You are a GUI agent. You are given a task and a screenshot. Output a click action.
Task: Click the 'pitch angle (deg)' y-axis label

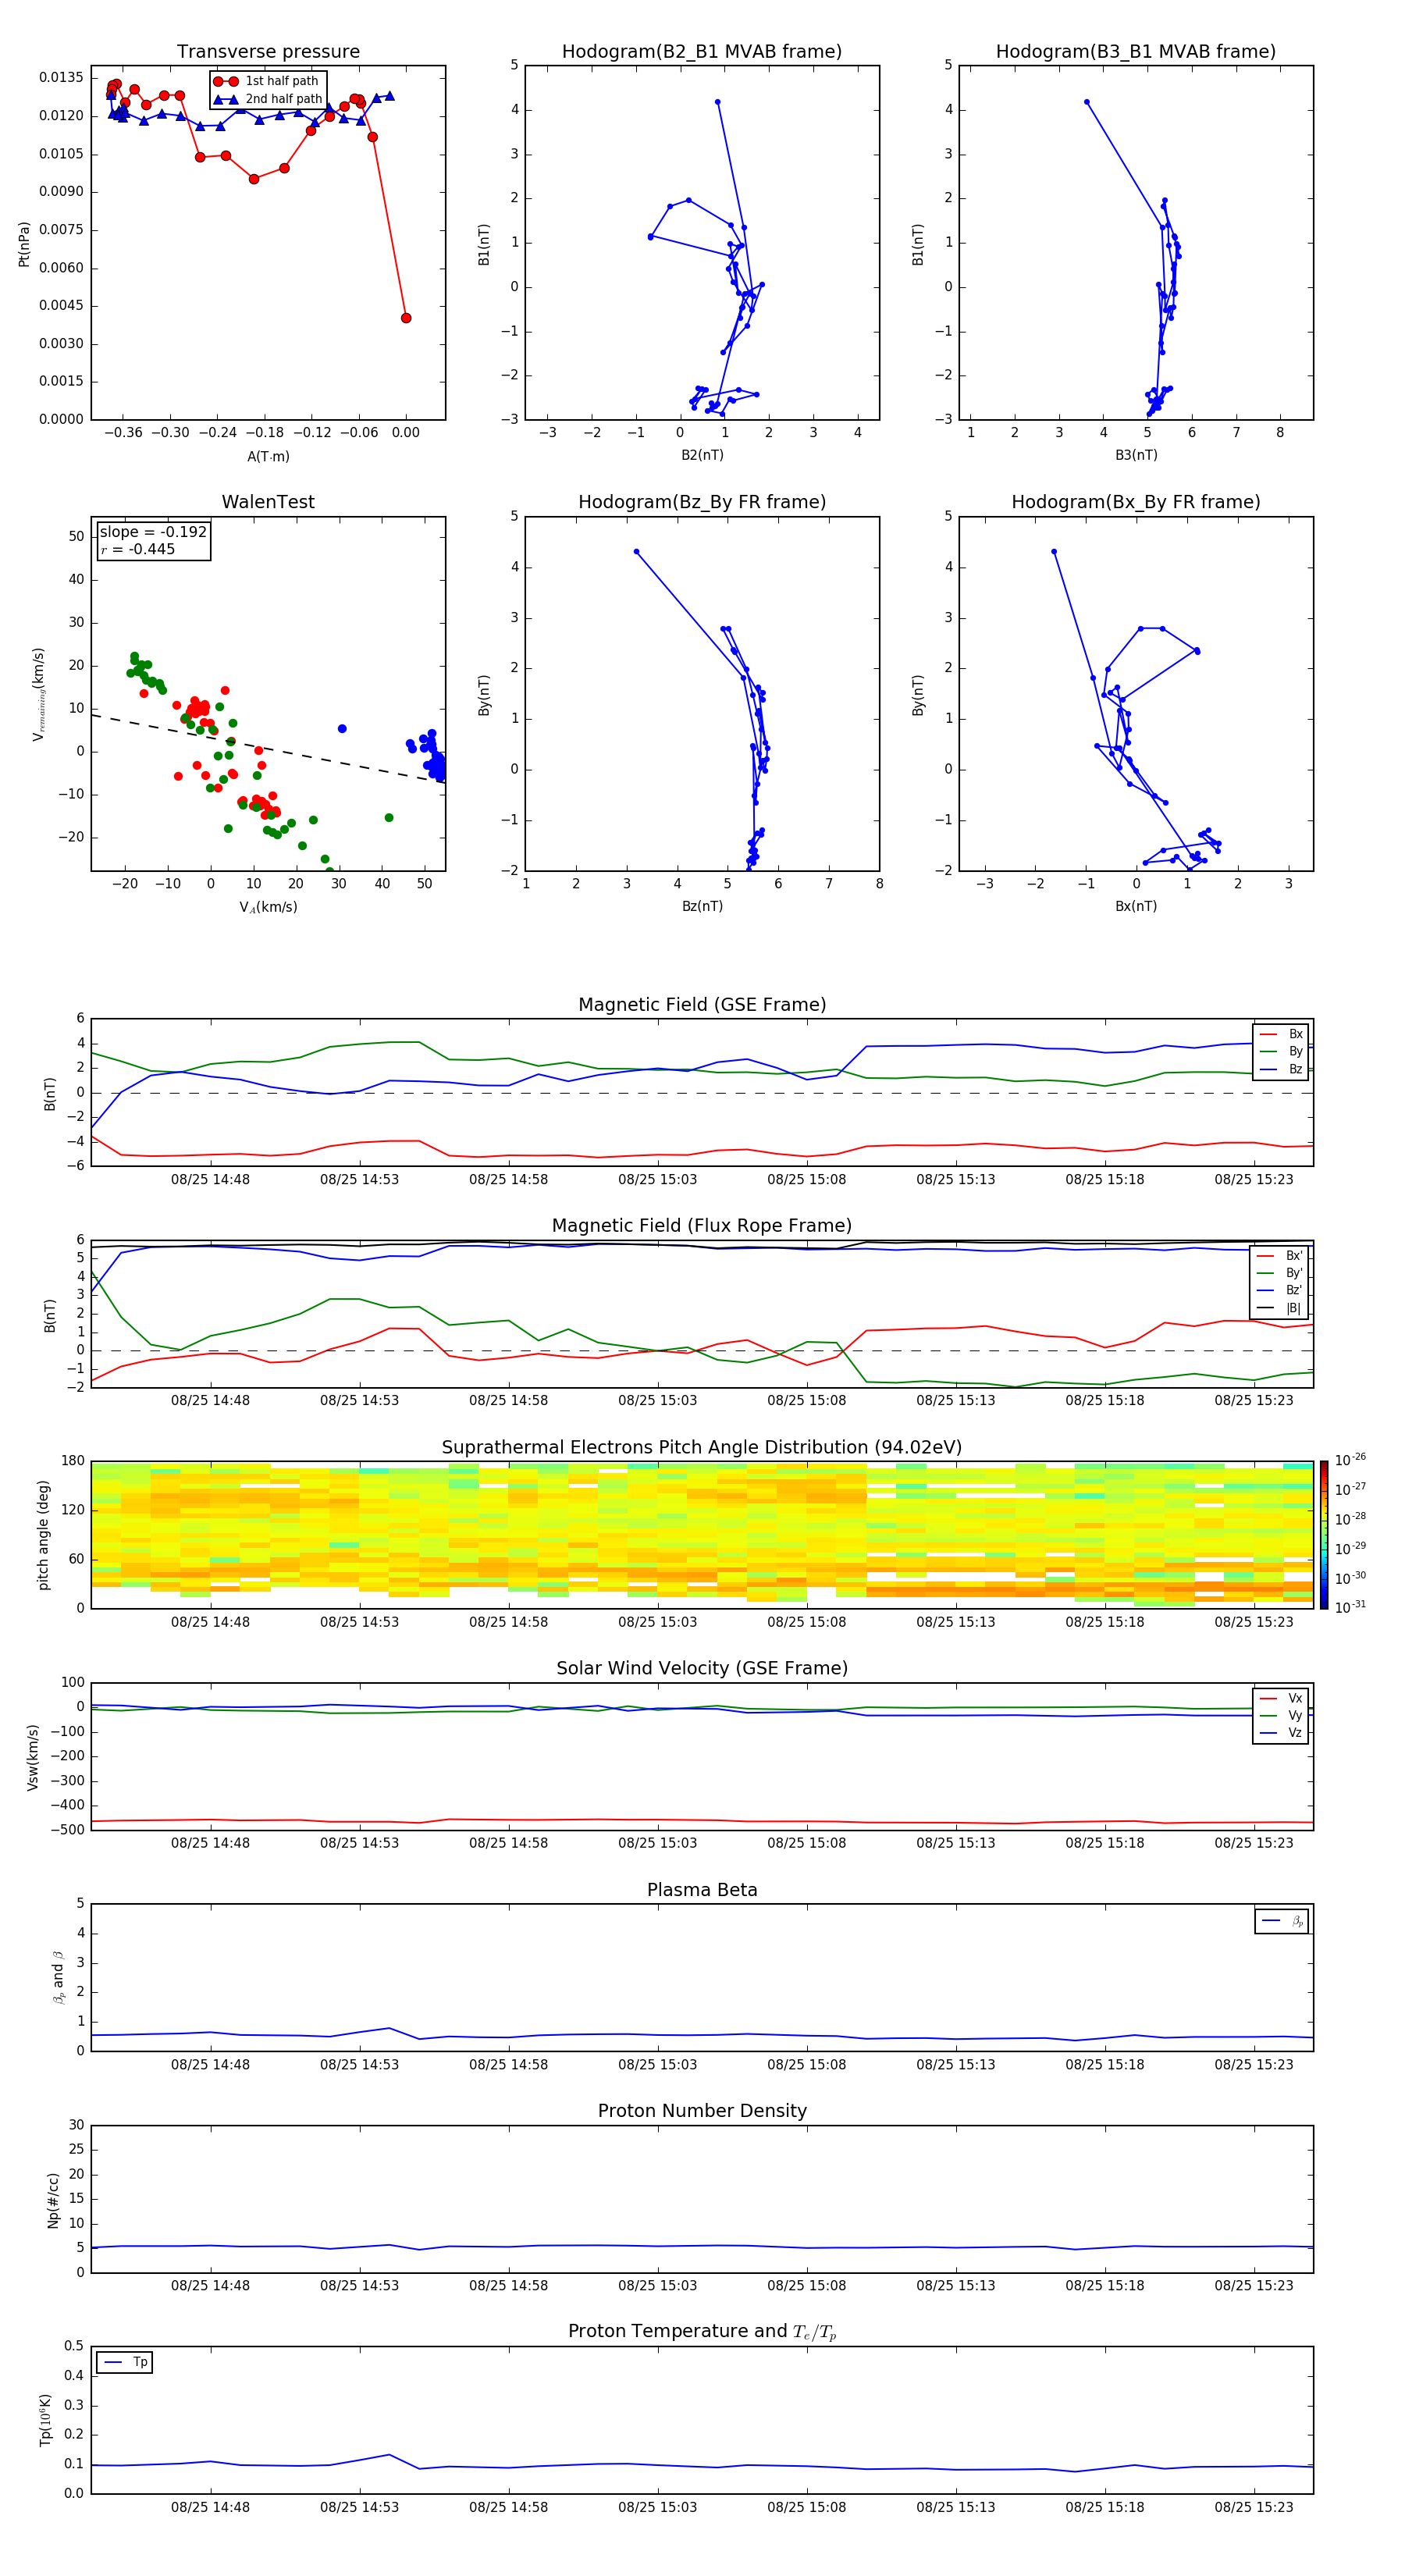tap(43, 1535)
